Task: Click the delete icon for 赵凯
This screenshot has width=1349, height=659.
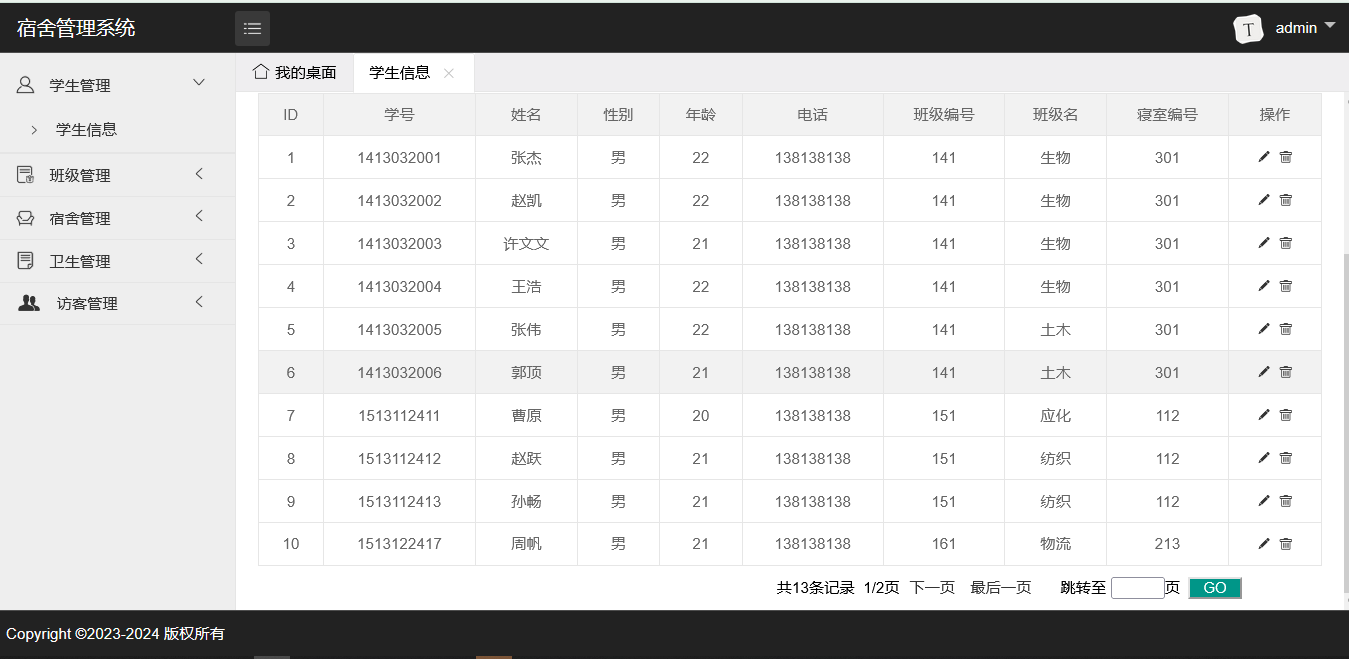Action: click(1285, 199)
